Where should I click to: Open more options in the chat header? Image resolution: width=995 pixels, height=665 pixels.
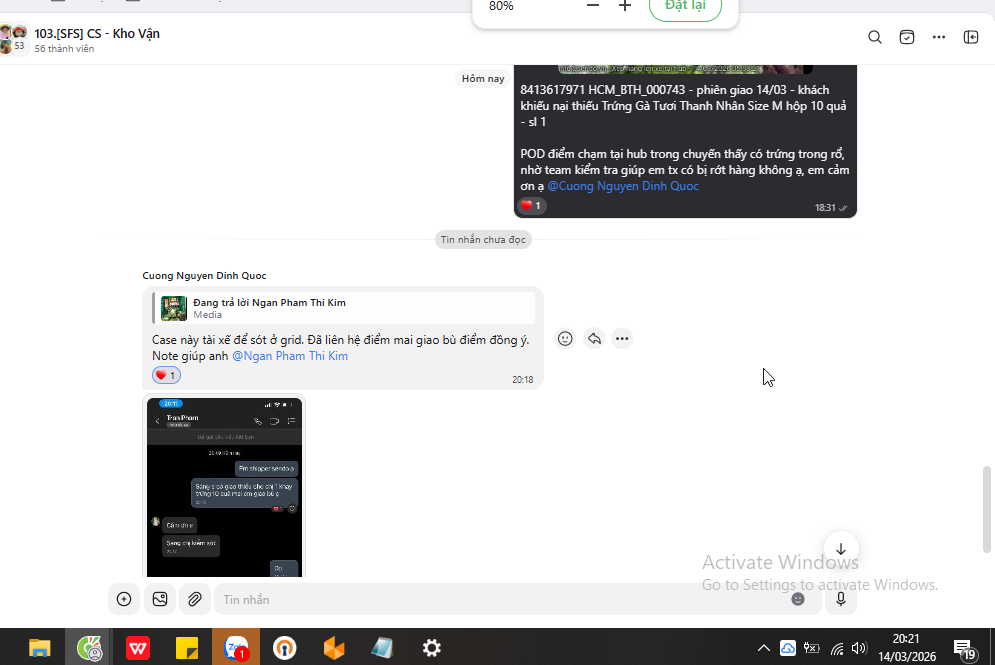coord(939,37)
